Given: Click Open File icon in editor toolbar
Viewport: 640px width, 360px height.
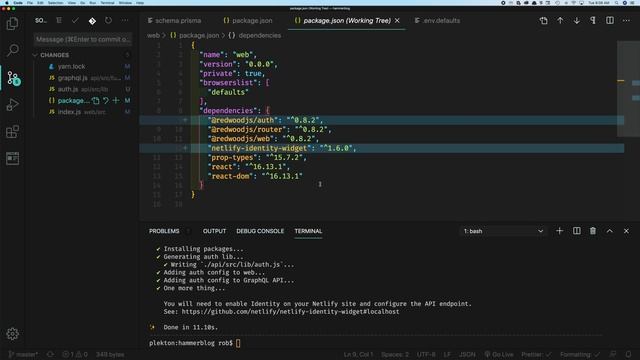Looking at the screenshot, I should (x=543, y=20).
